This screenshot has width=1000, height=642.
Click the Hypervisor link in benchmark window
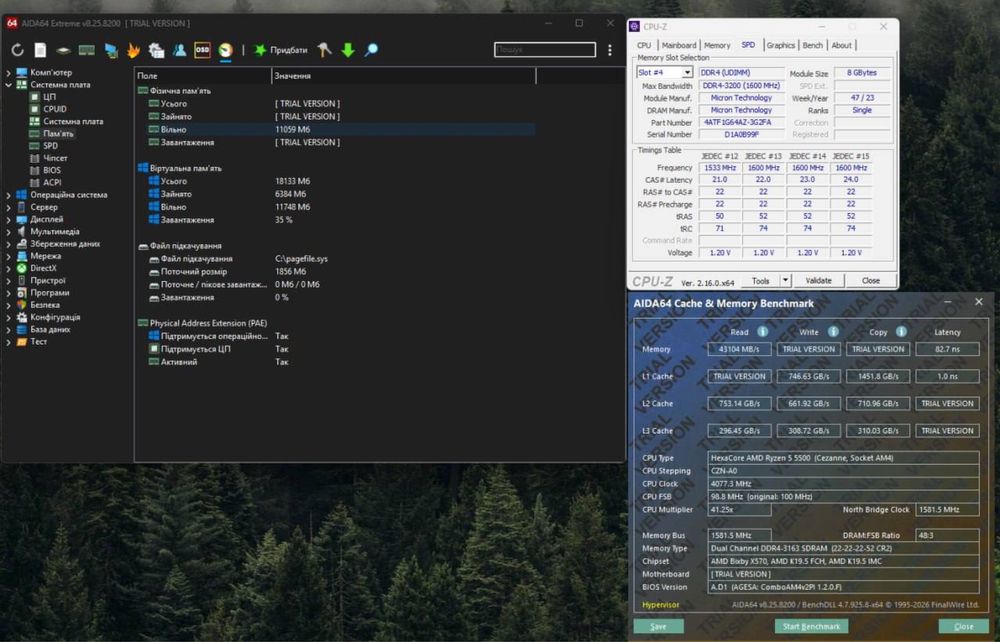tap(661, 604)
